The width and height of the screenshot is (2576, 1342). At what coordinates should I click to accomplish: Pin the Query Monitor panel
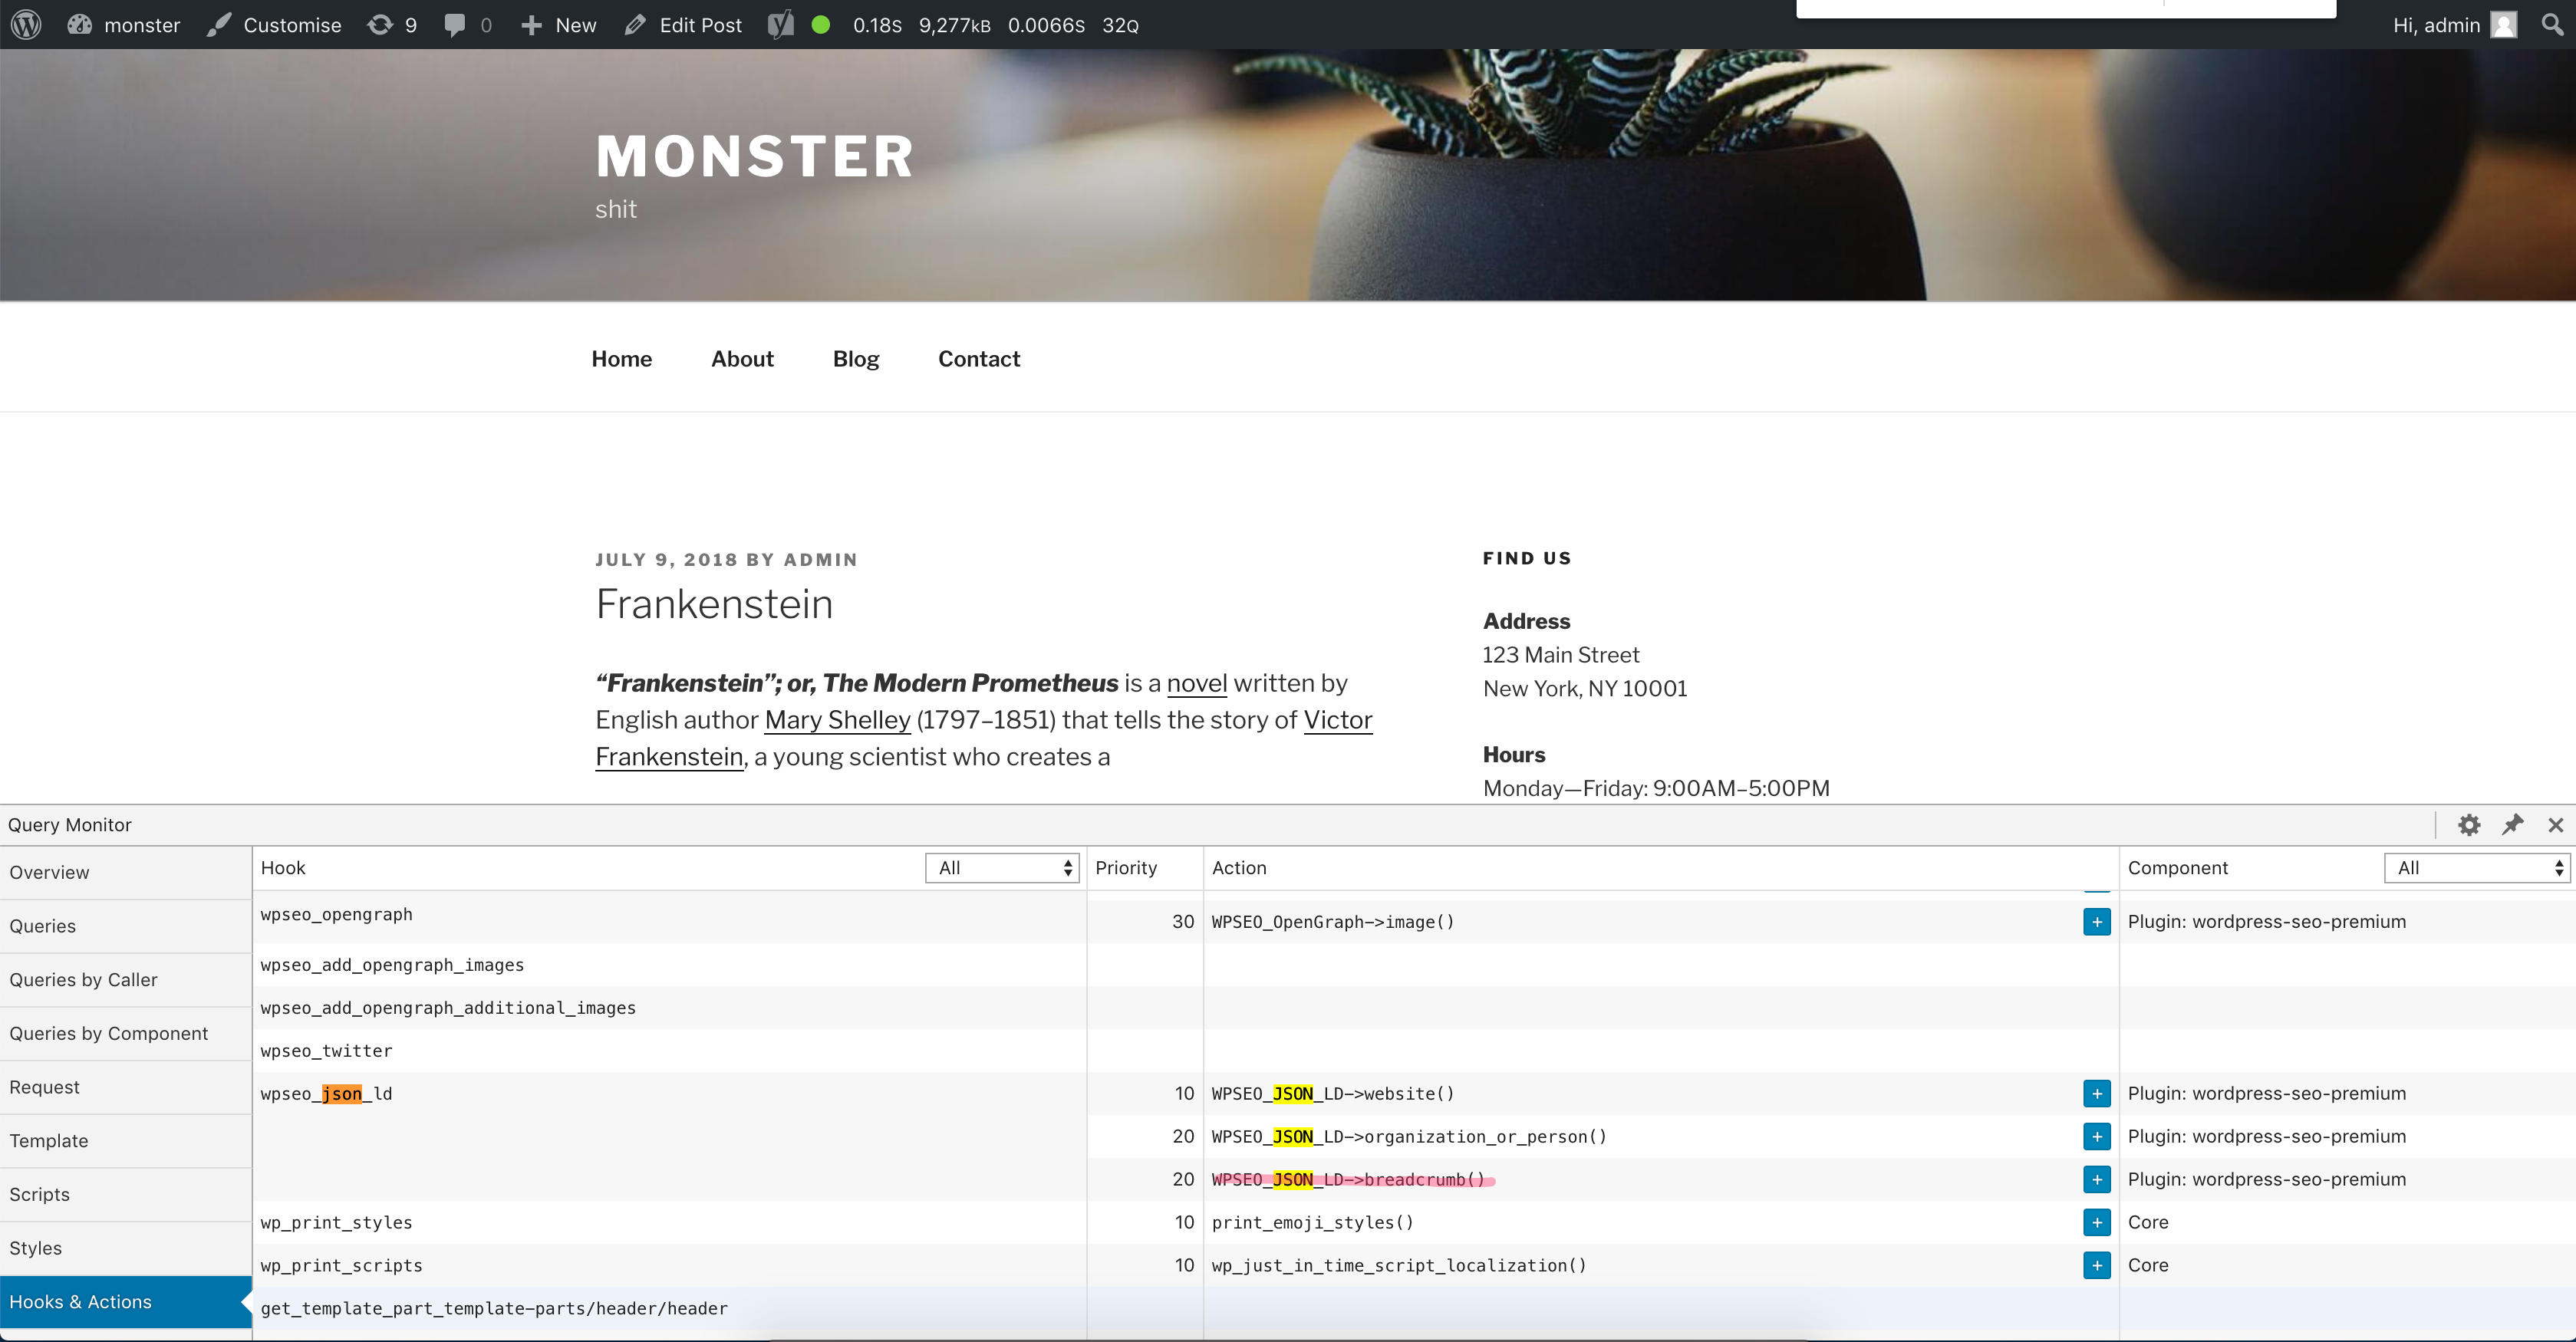pyautogui.click(x=2512, y=825)
